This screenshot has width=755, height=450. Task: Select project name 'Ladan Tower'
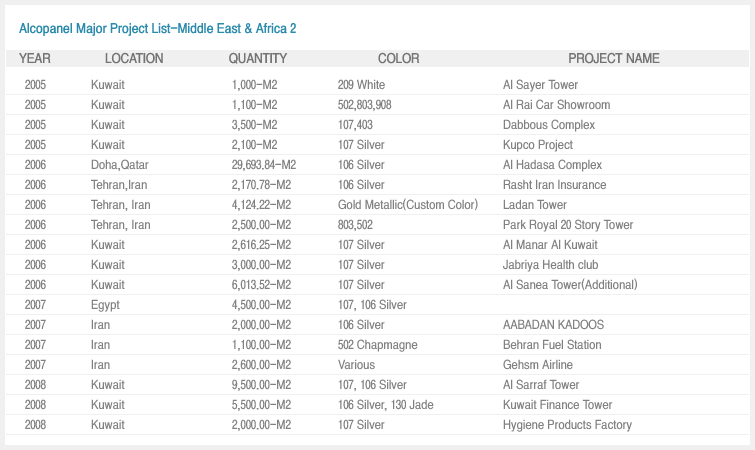pyautogui.click(x=534, y=205)
